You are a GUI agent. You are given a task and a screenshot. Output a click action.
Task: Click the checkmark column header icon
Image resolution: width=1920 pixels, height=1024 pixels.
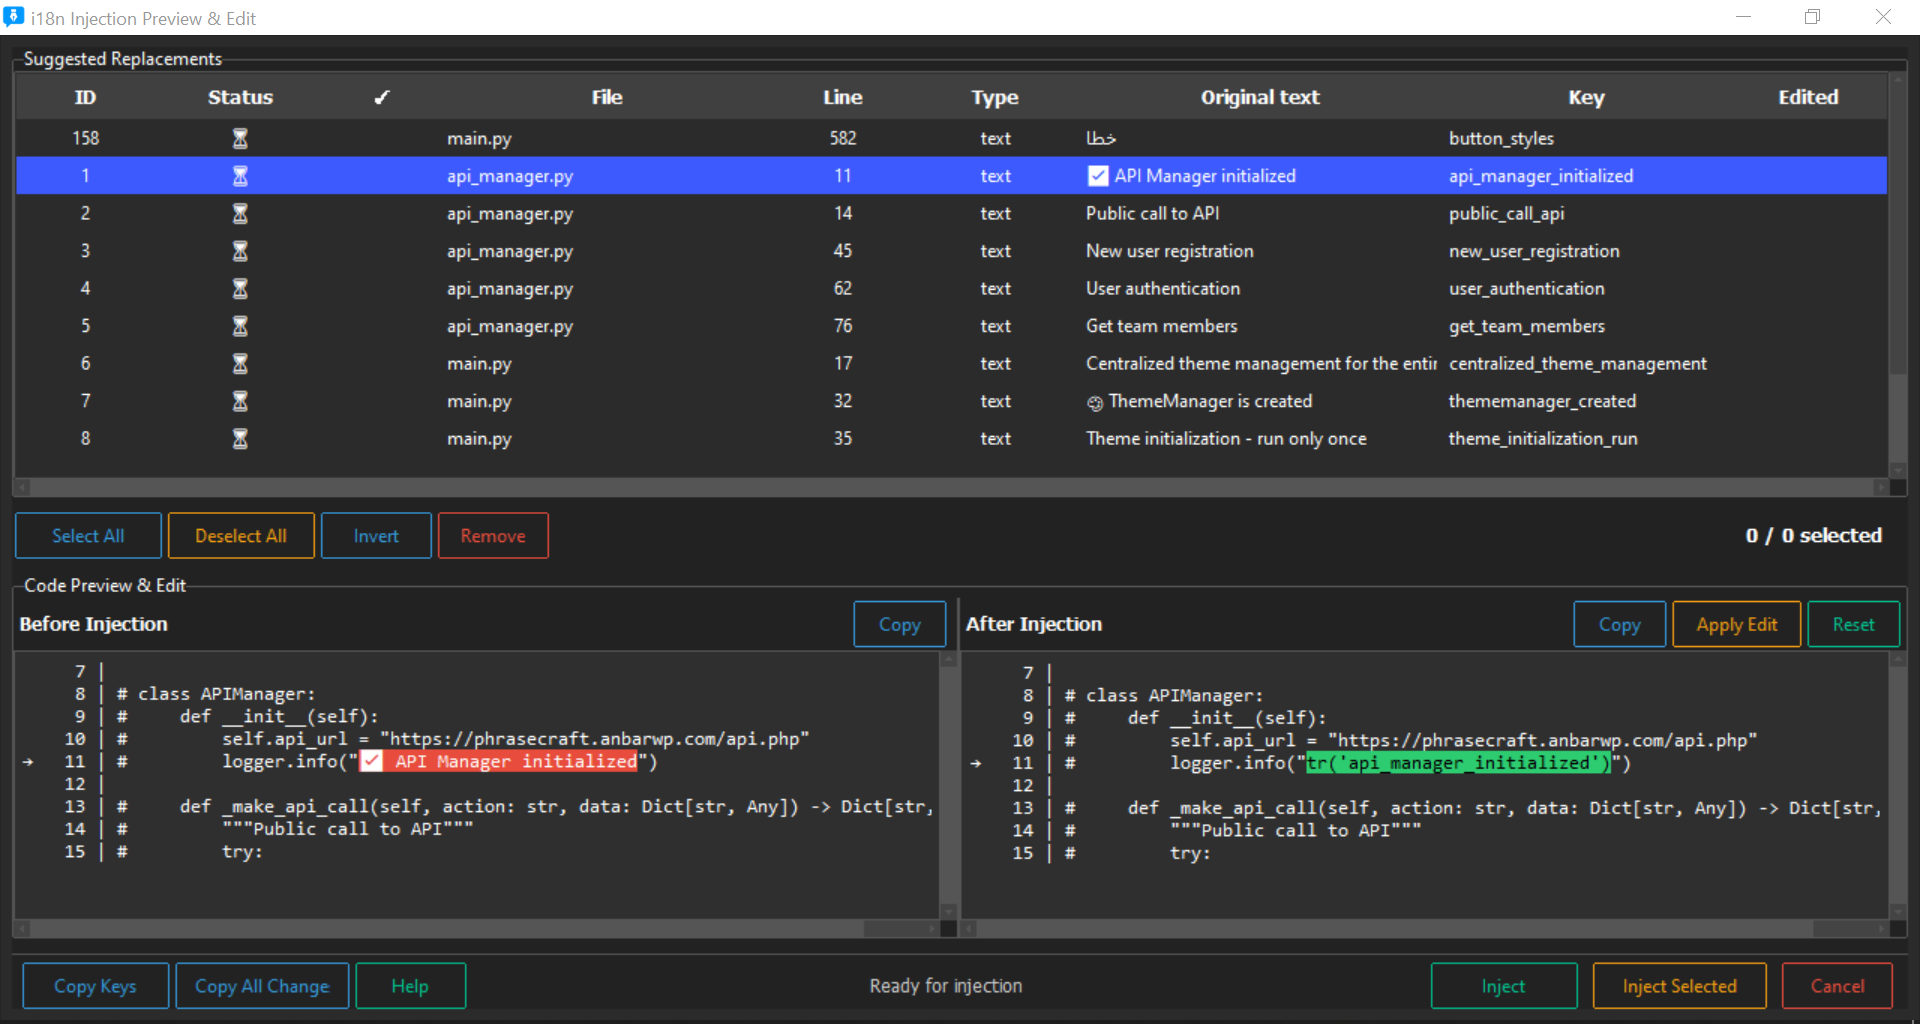click(382, 97)
